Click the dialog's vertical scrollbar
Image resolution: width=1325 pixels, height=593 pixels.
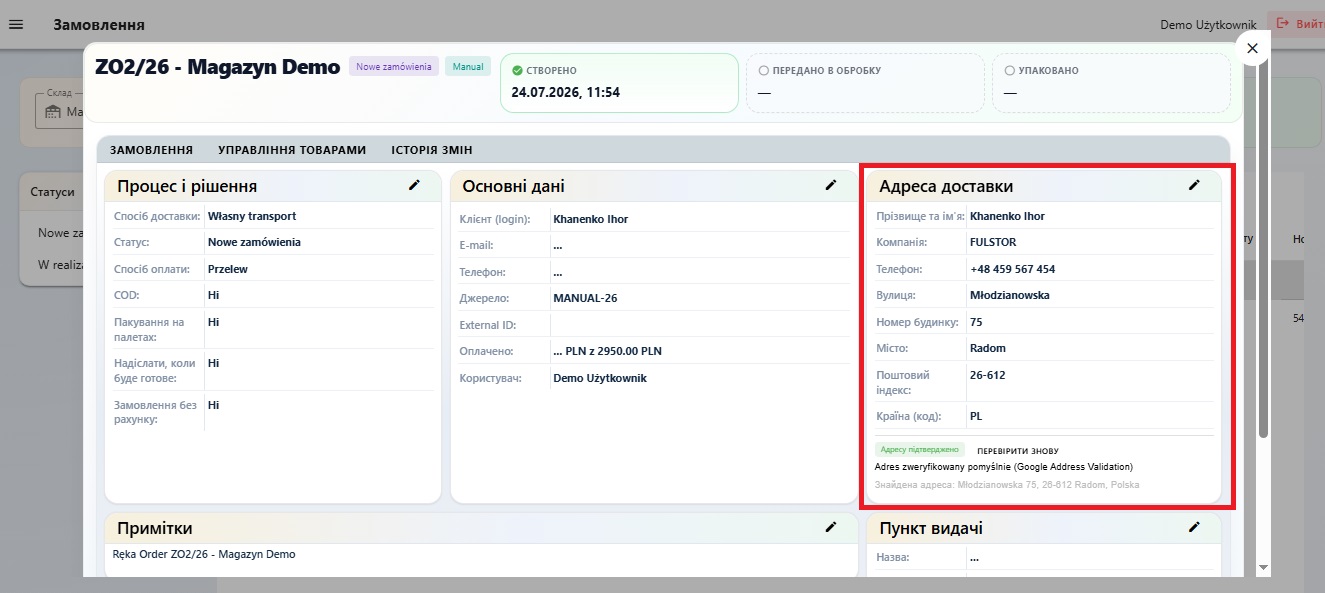click(1263, 250)
